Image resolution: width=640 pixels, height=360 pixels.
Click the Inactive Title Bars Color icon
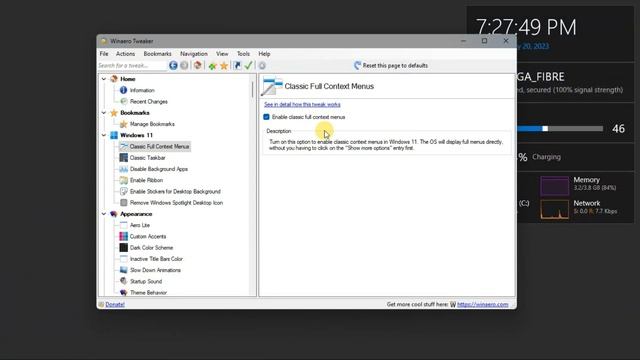[124, 259]
